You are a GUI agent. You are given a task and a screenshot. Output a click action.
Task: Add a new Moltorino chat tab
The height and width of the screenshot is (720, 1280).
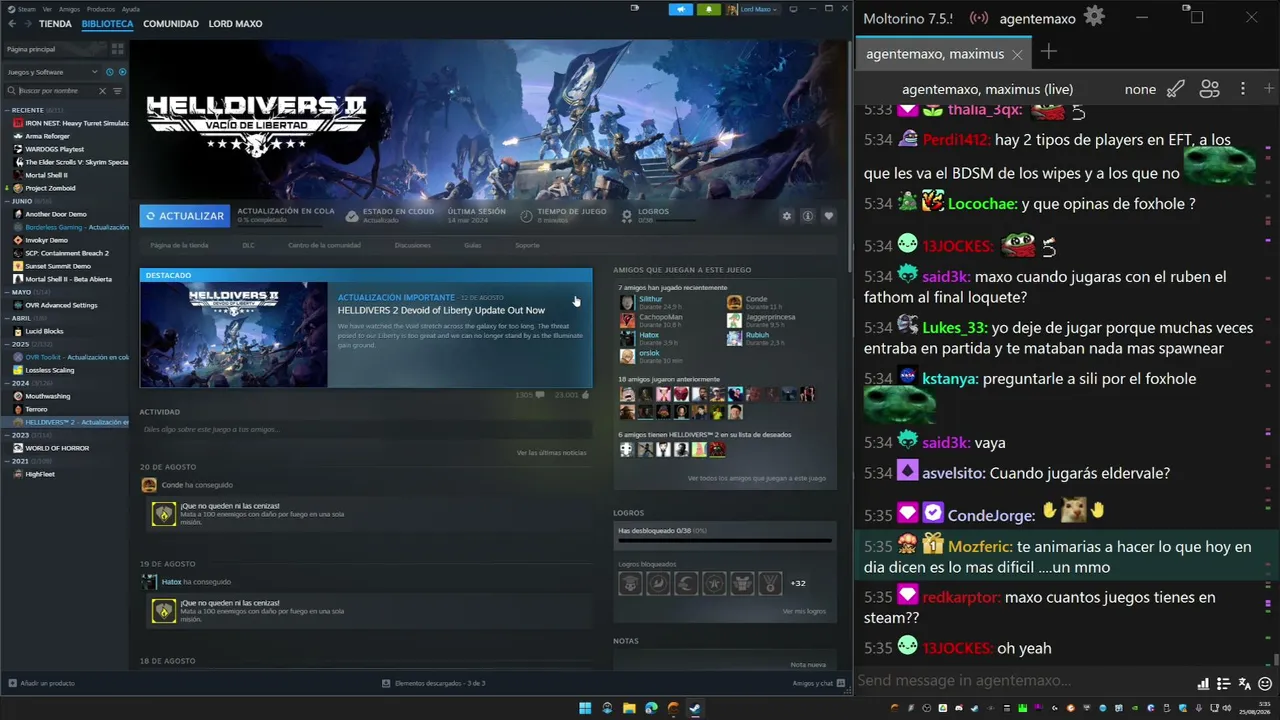point(1048,52)
